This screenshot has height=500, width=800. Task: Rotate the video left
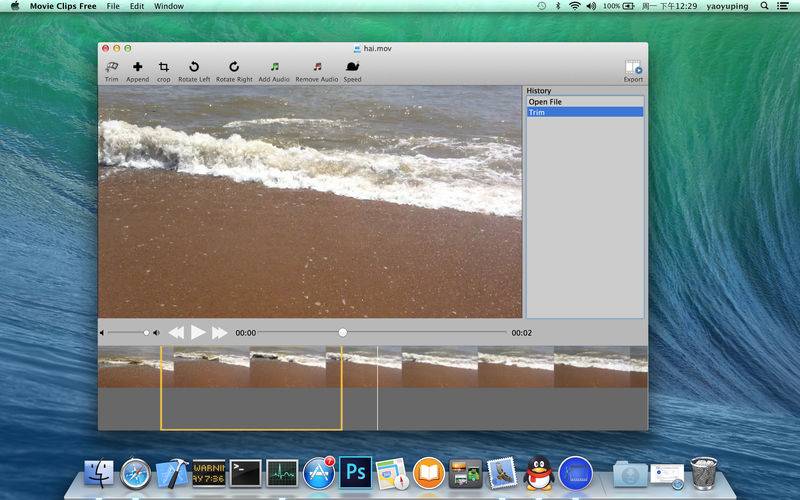pyautogui.click(x=194, y=71)
